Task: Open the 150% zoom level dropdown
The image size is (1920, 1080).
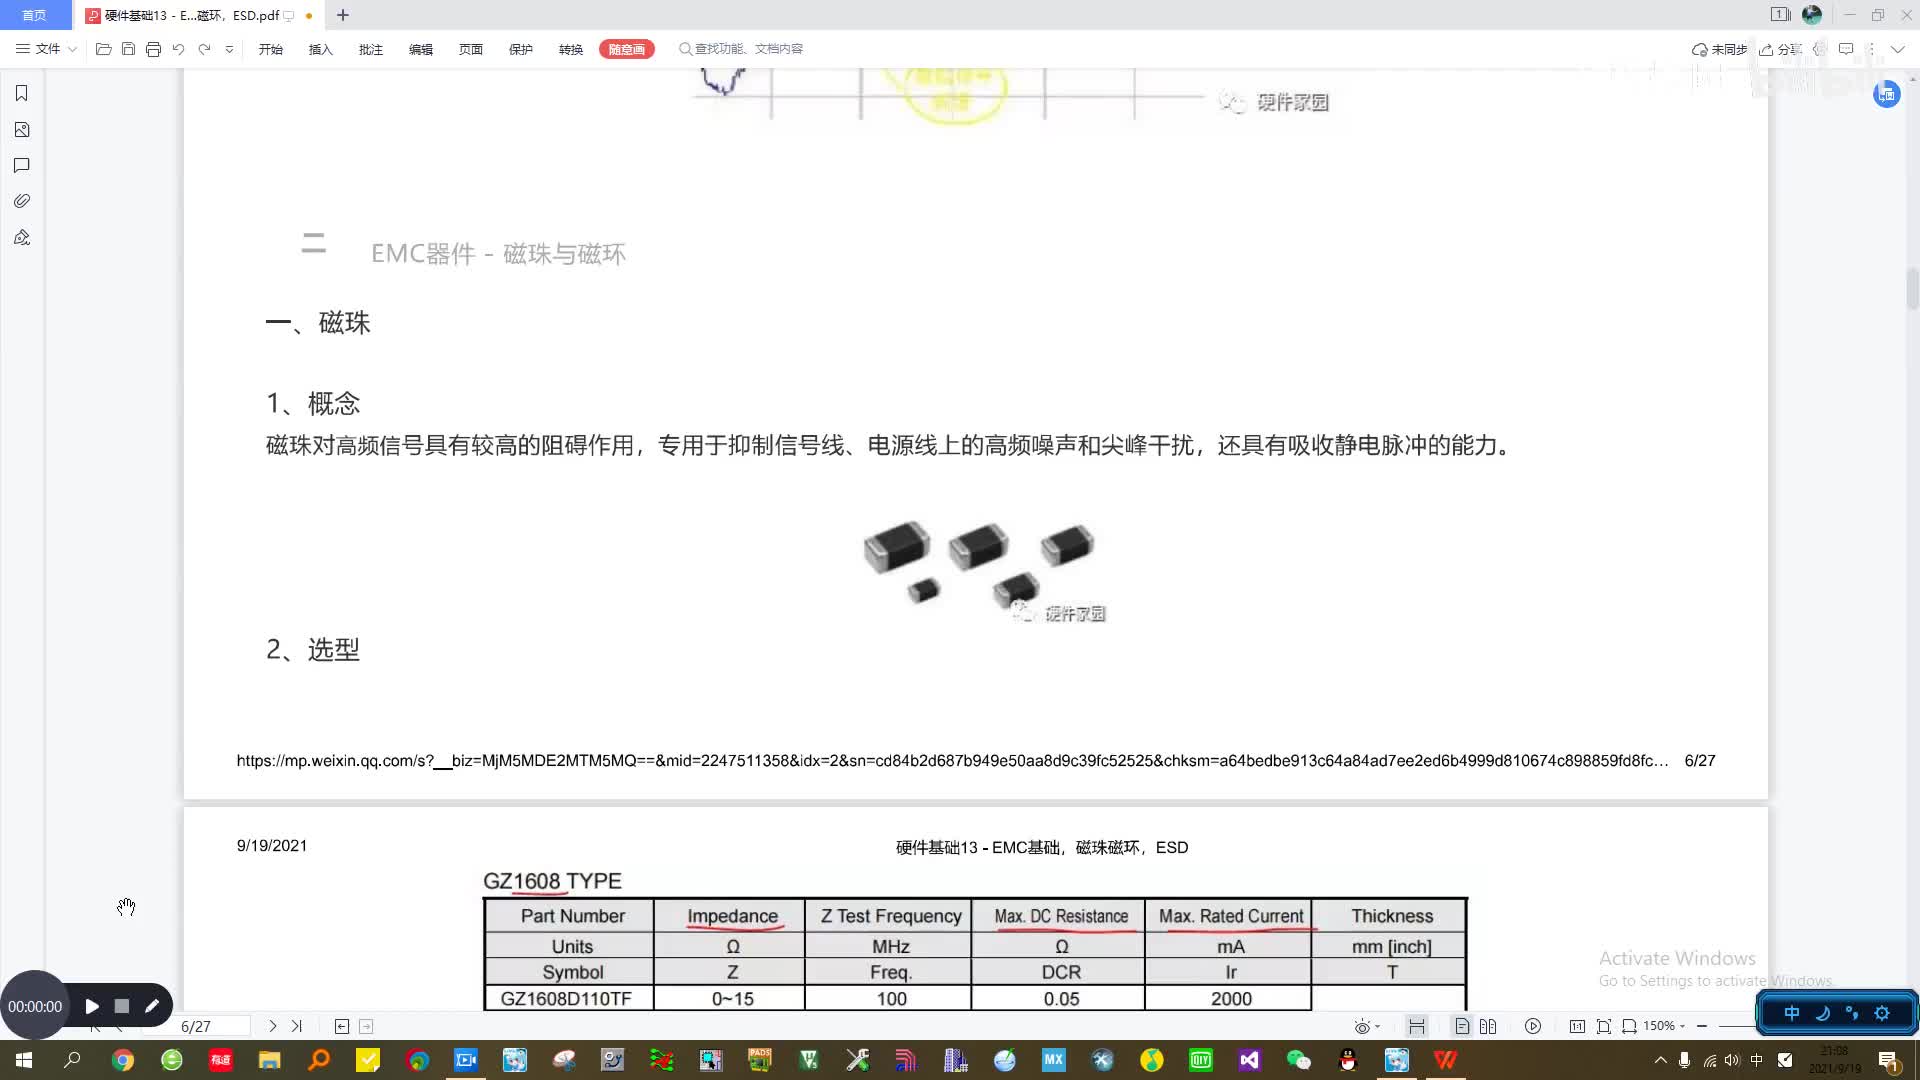Action: [1664, 1026]
